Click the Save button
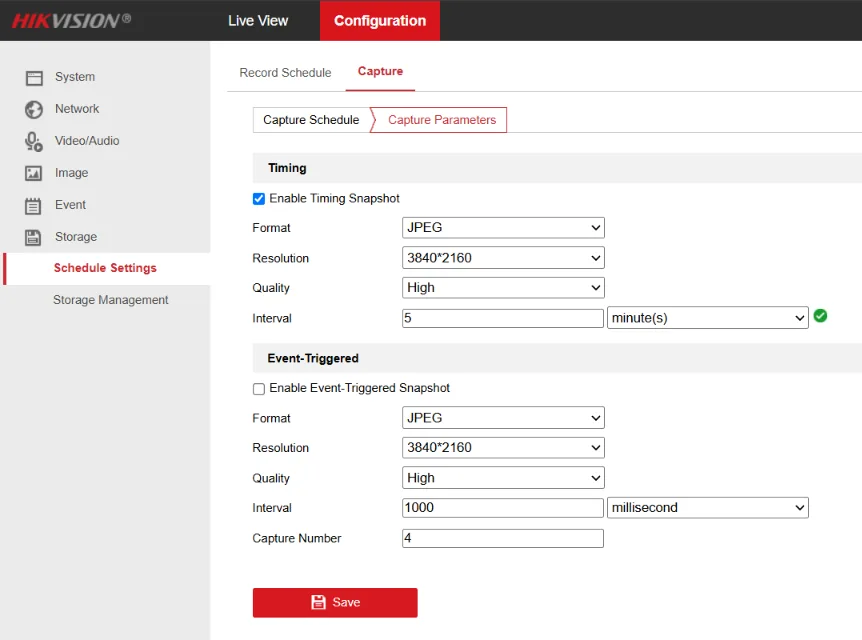The width and height of the screenshot is (862, 640). [335, 602]
